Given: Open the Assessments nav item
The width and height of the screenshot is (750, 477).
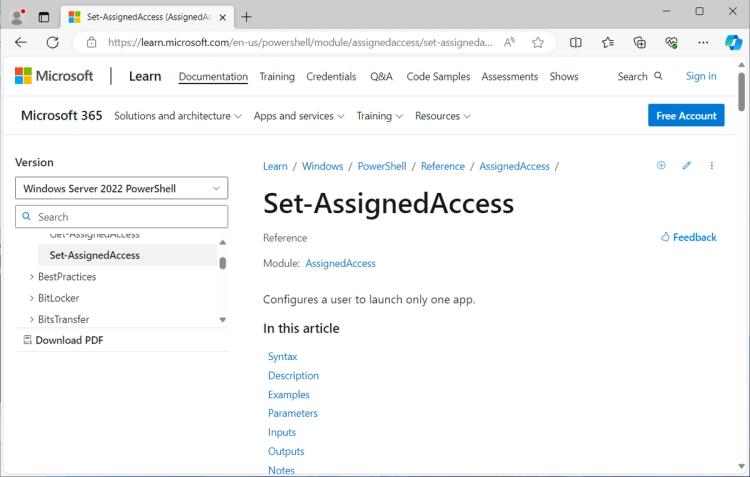Looking at the screenshot, I should click(509, 77).
